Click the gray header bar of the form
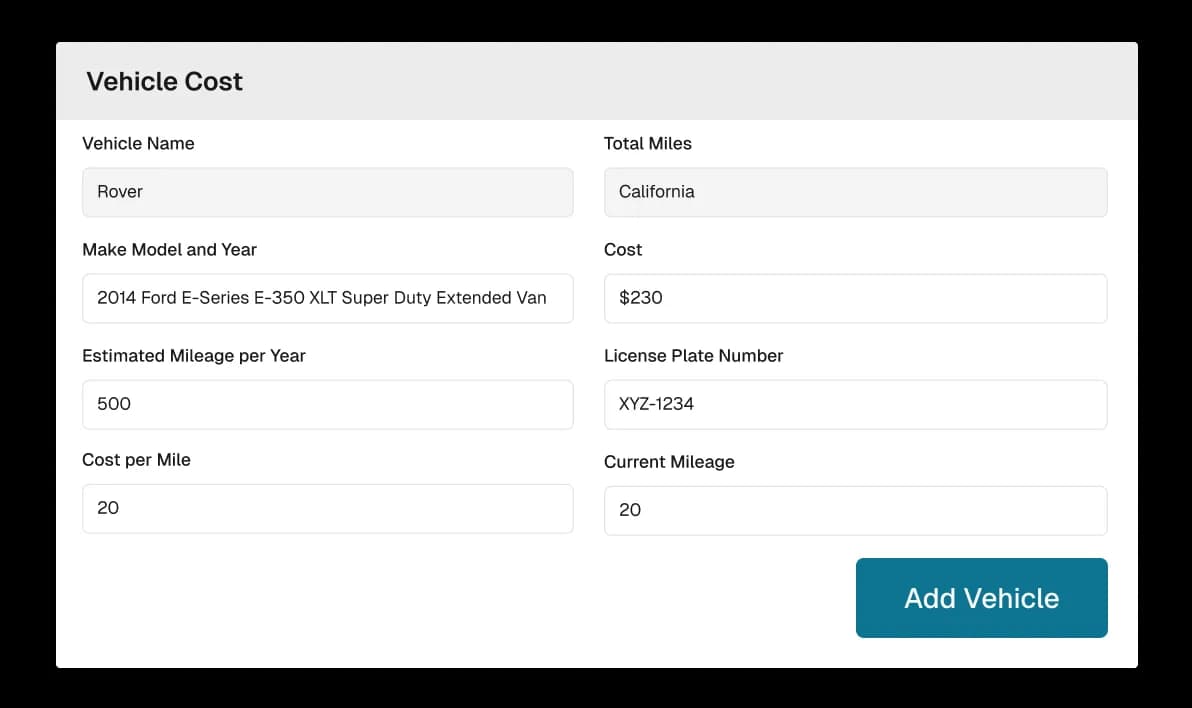Image resolution: width=1192 pixels, height=708 pixels. coord(600,80)
